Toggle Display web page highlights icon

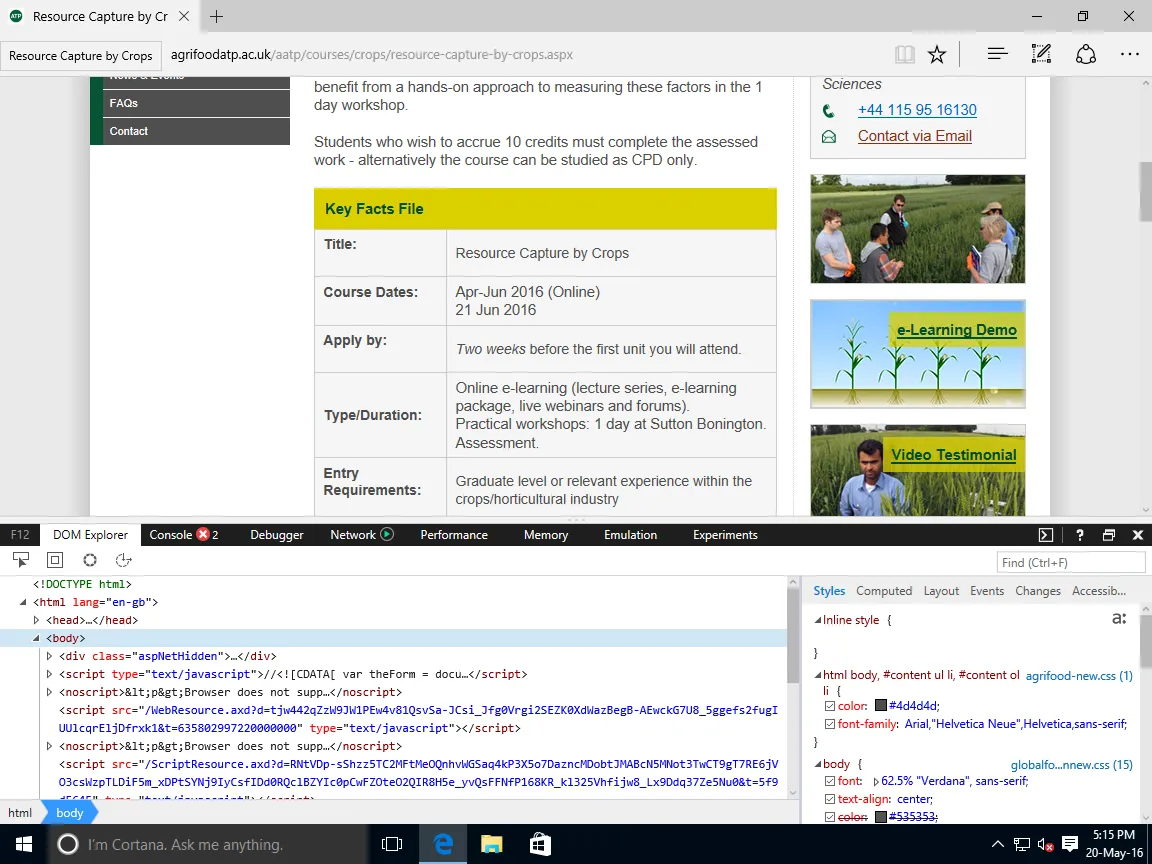[x=55, y=560]
